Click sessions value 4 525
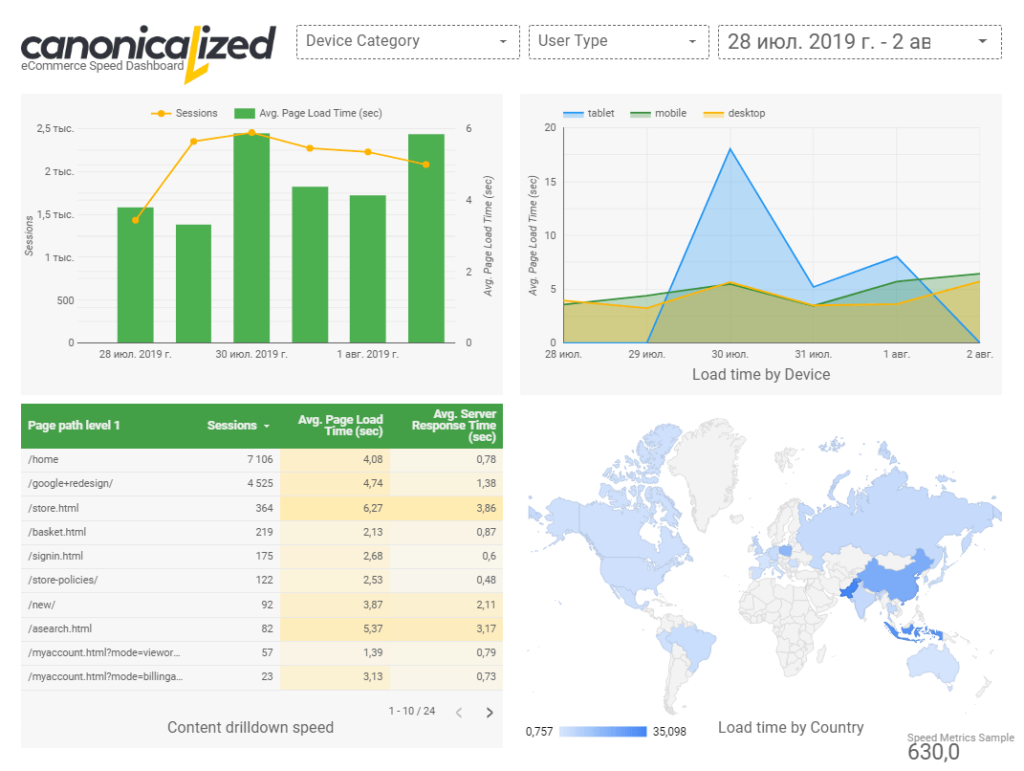This screenshot has width=1024, height=771. click(260, 484)
